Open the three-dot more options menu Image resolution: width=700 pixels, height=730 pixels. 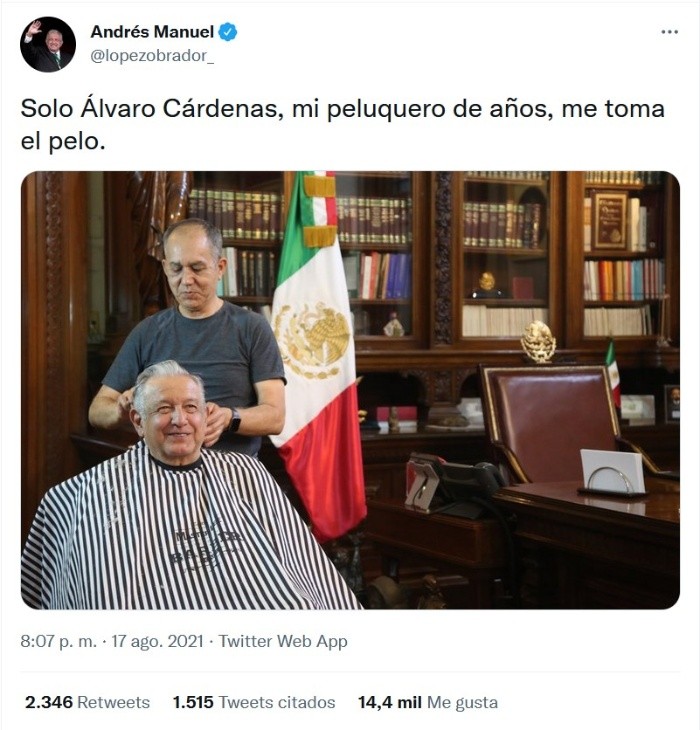(669, 32)
